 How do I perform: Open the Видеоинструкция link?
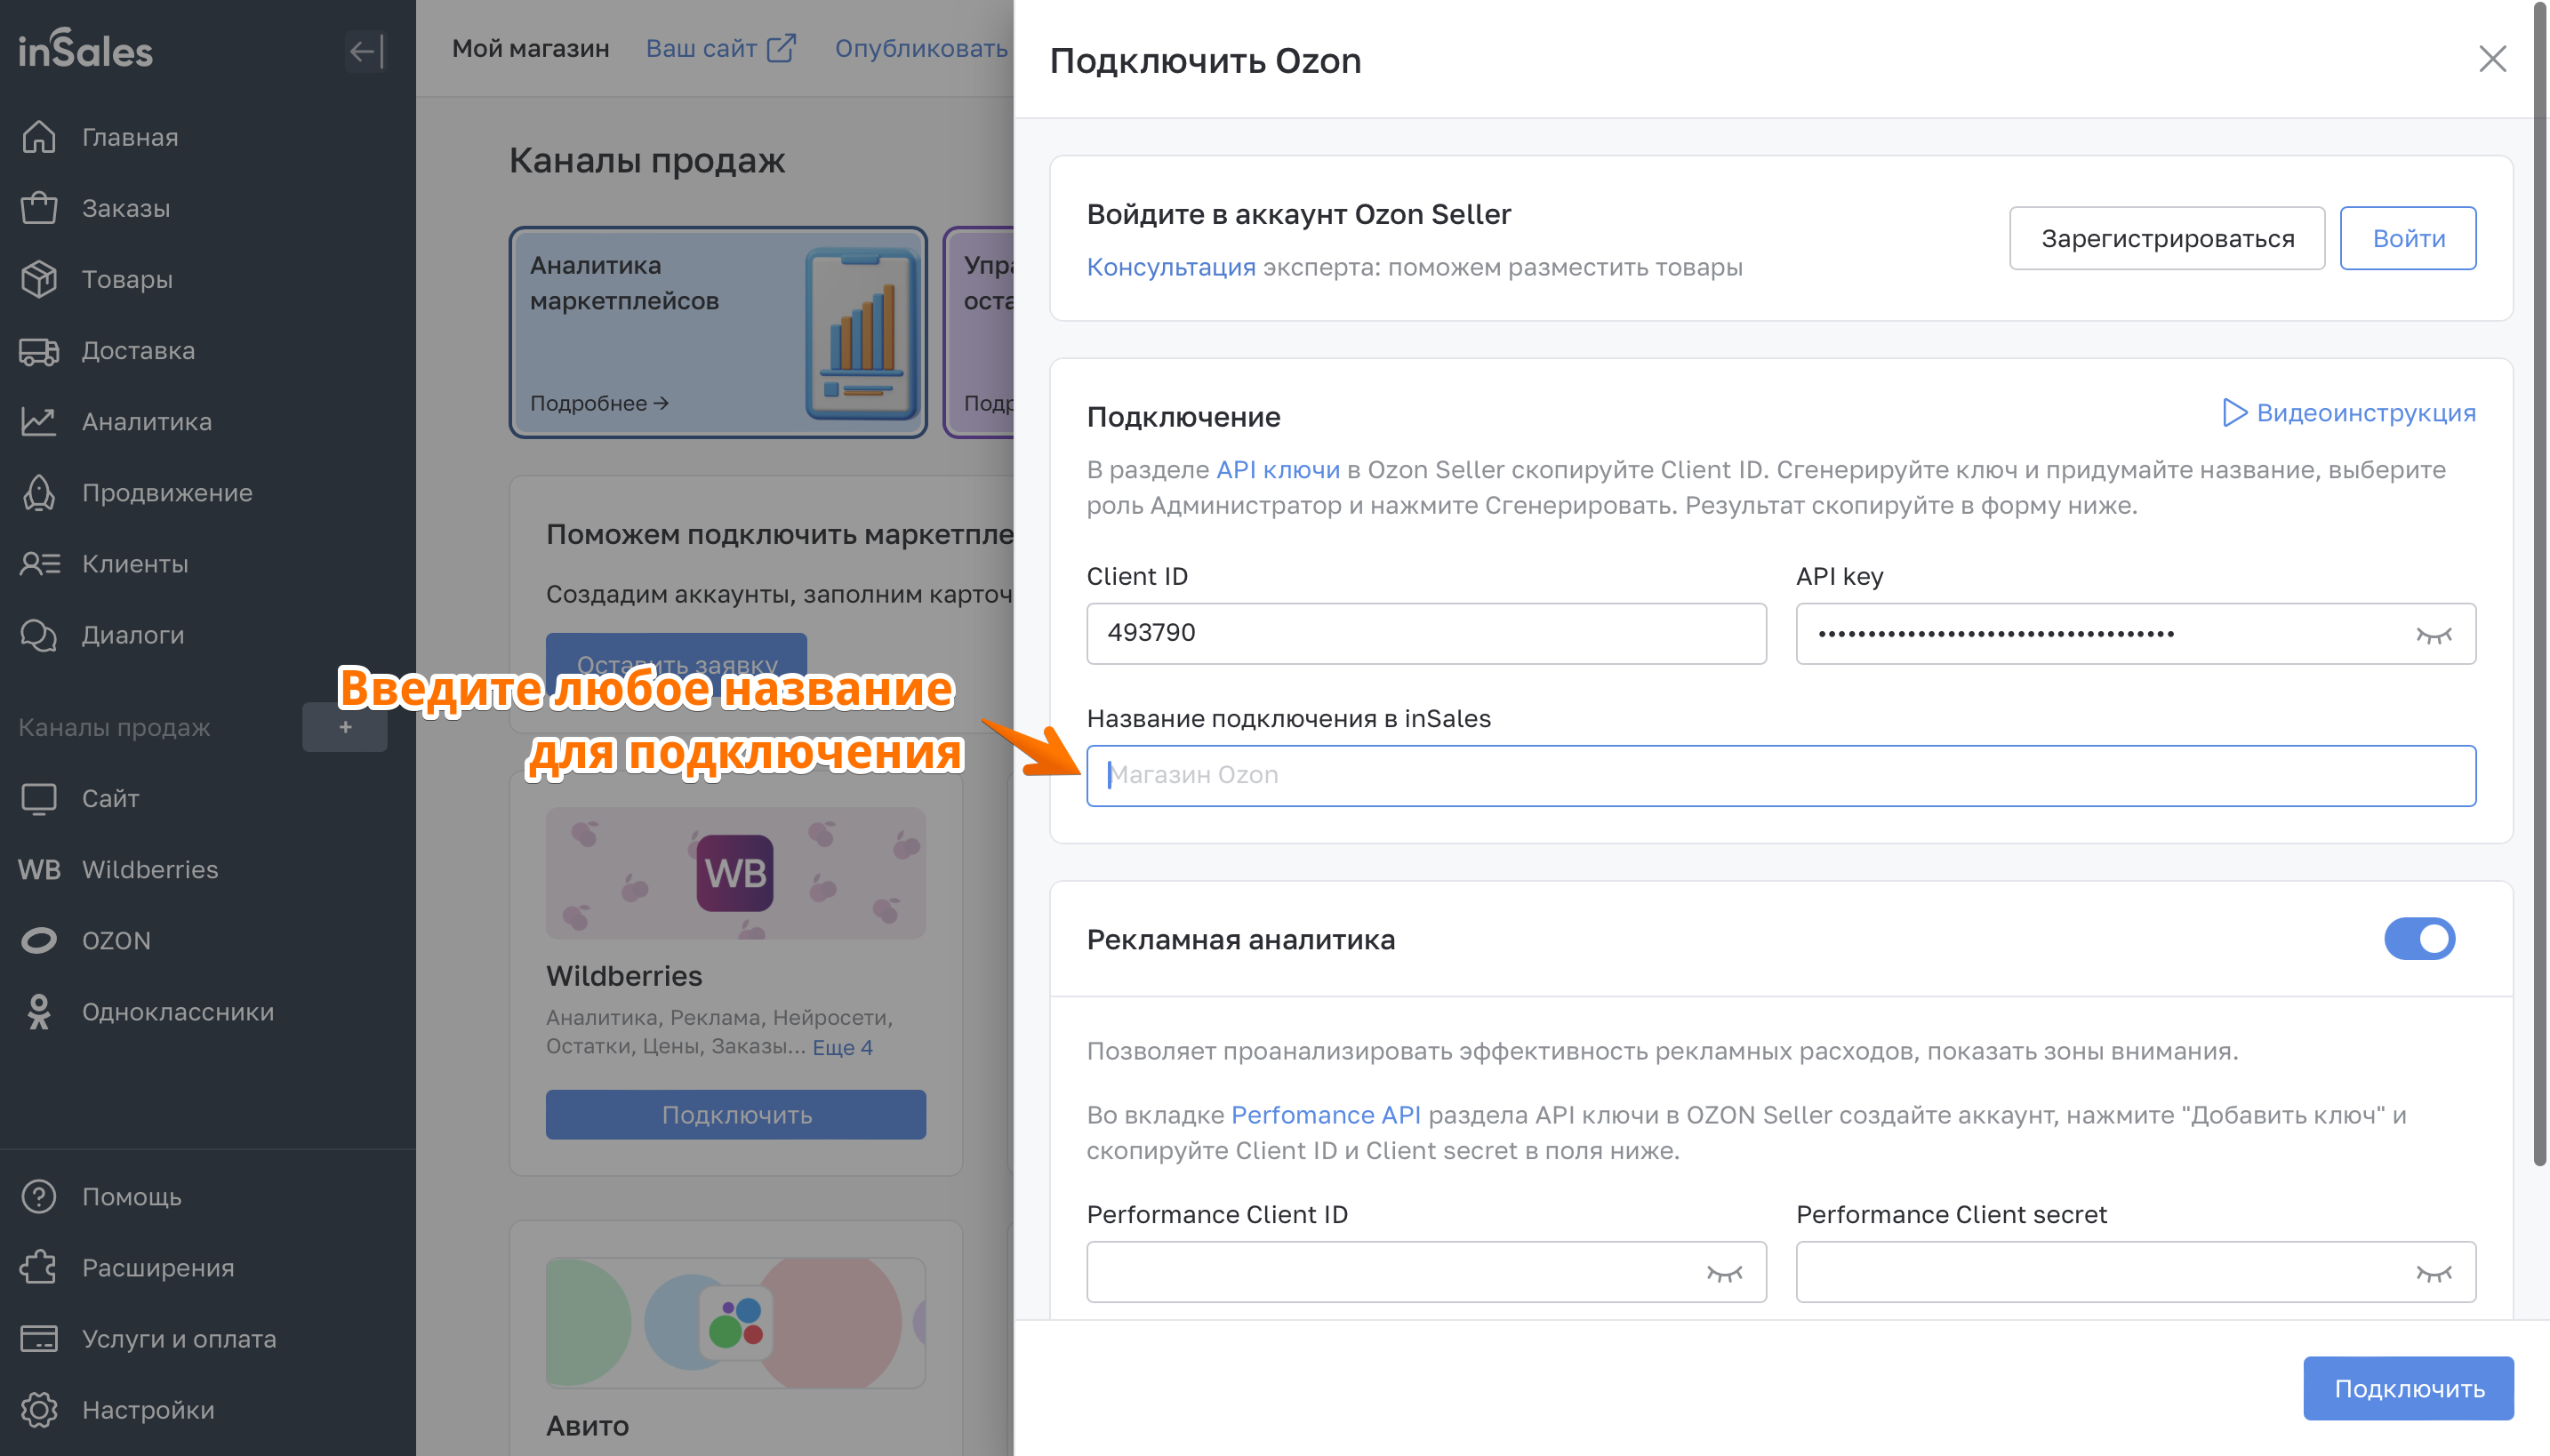click(x=2348, y=413)
